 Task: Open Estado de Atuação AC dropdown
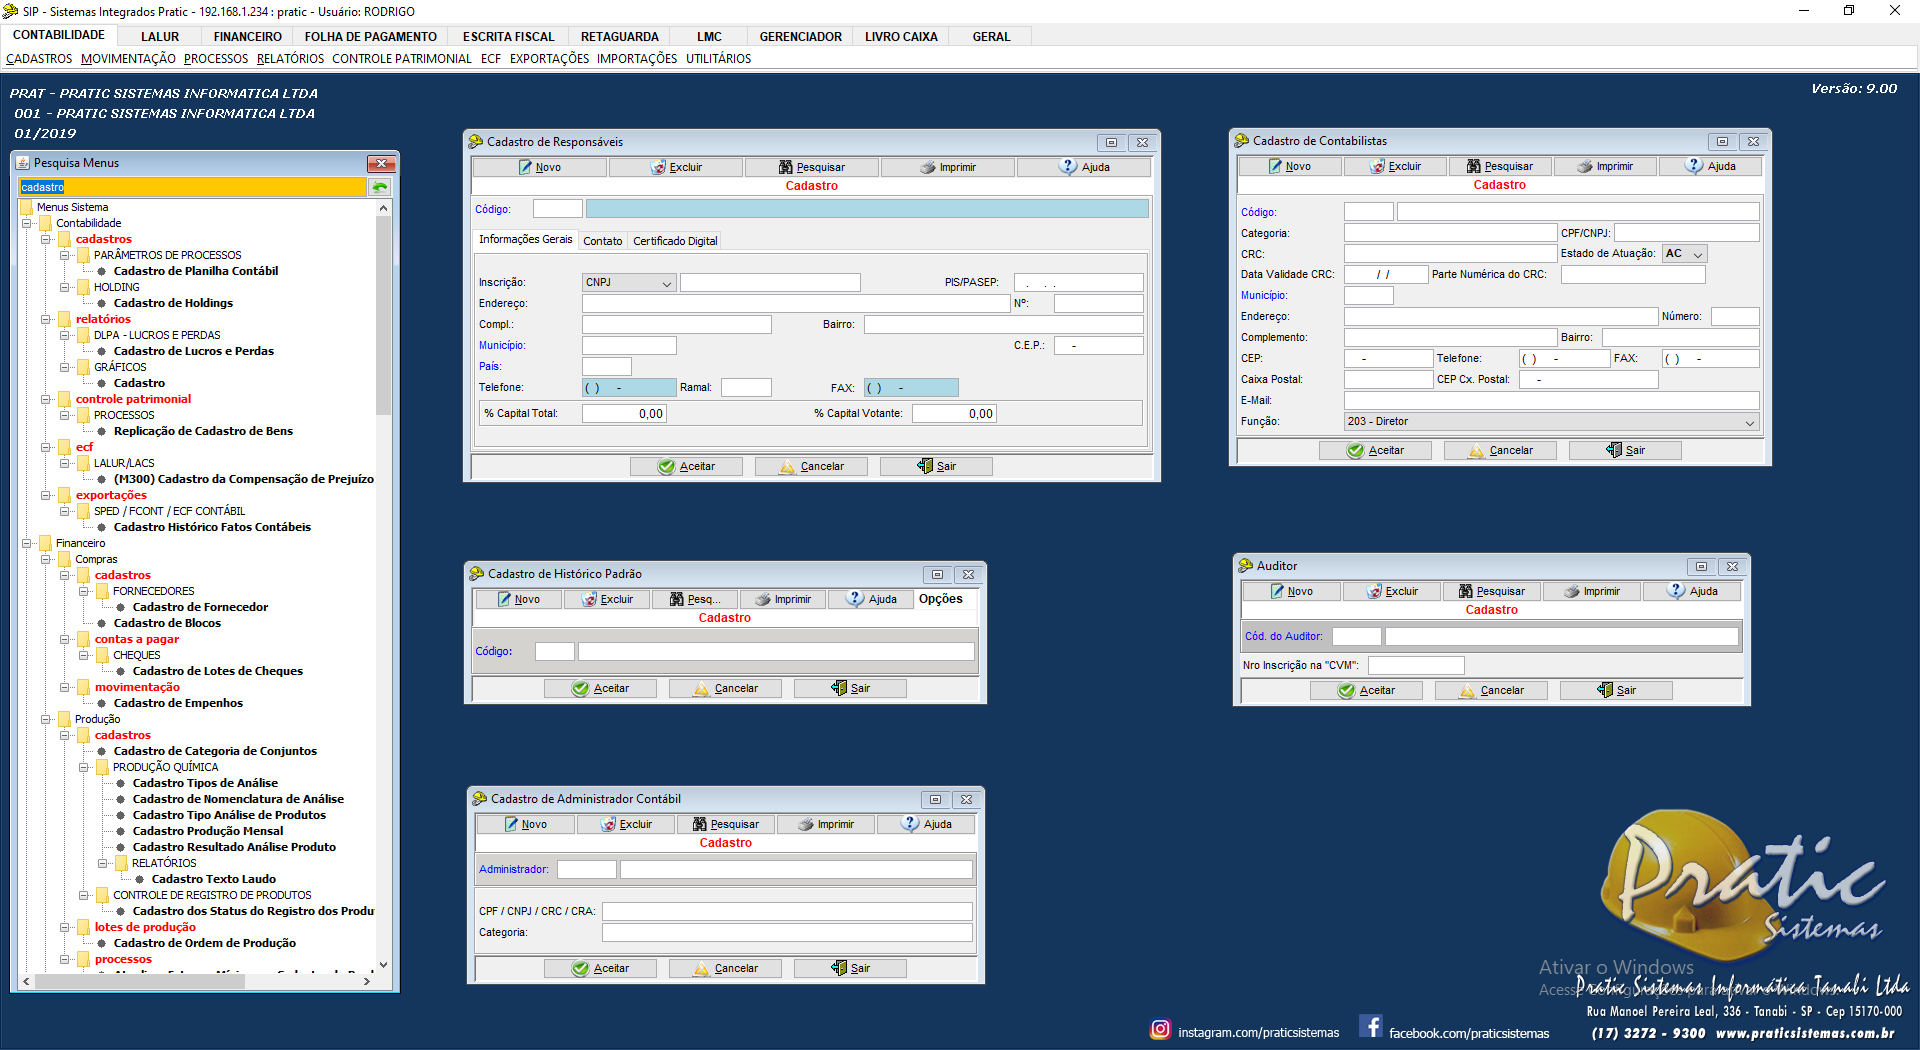coord(1697,254)
